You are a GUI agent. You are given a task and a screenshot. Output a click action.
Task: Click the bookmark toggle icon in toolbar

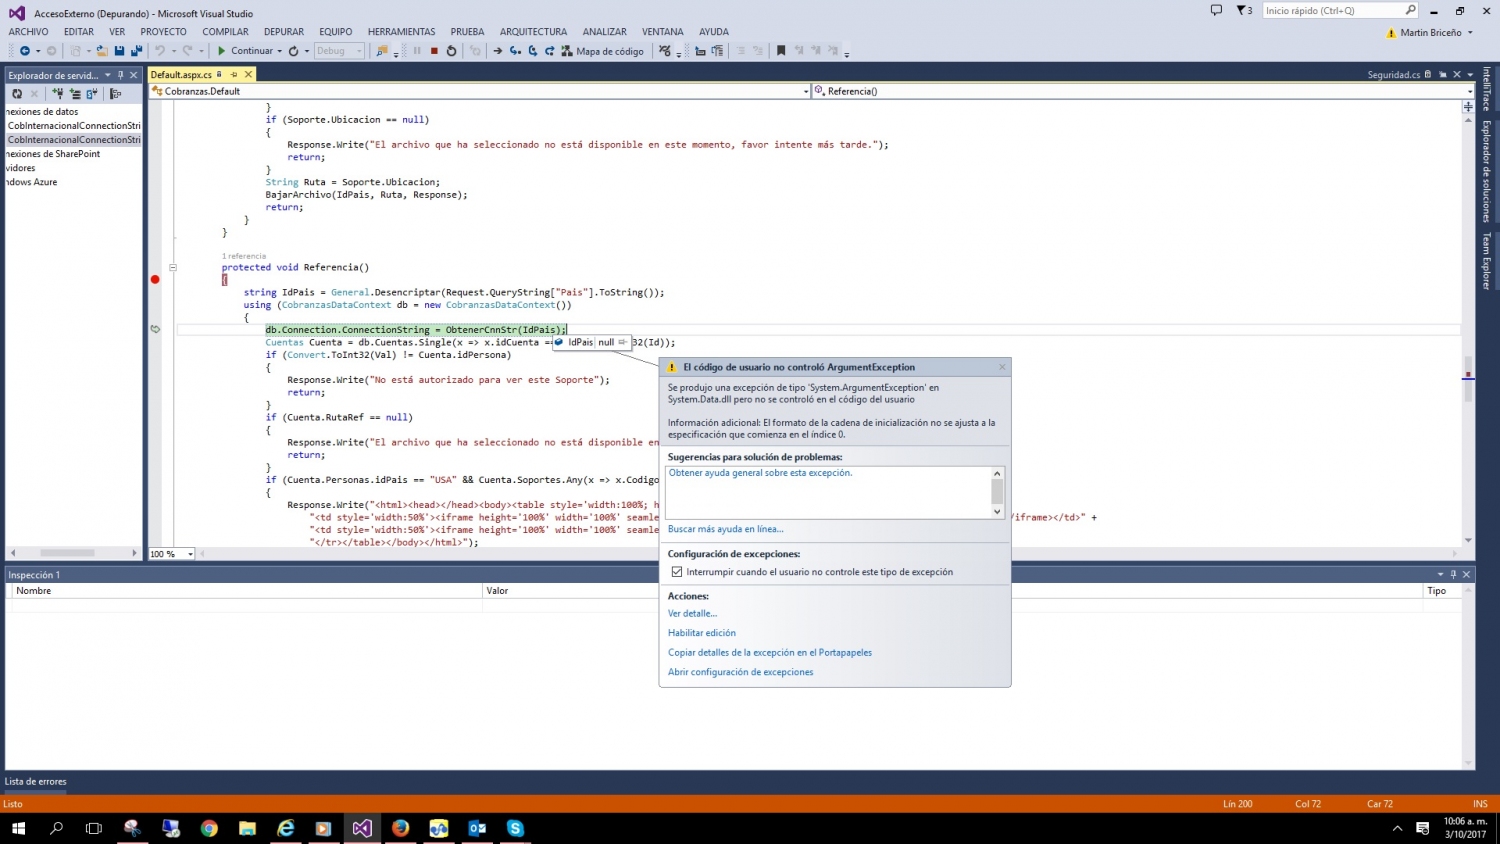click(781, 51)
